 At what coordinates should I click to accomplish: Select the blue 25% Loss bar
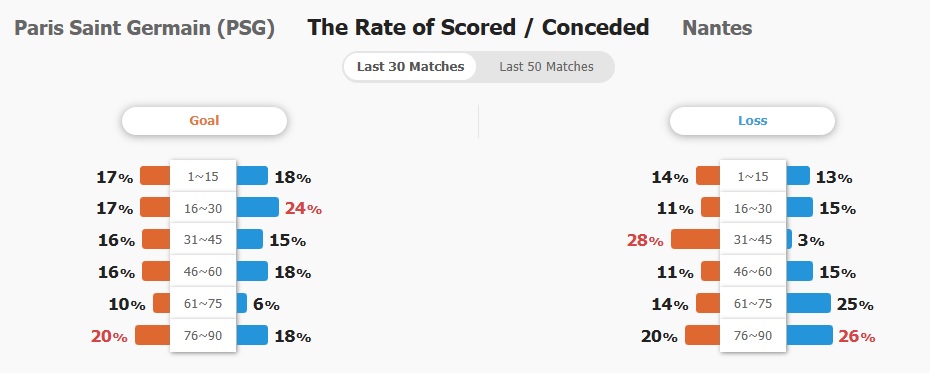pos(808,303)
